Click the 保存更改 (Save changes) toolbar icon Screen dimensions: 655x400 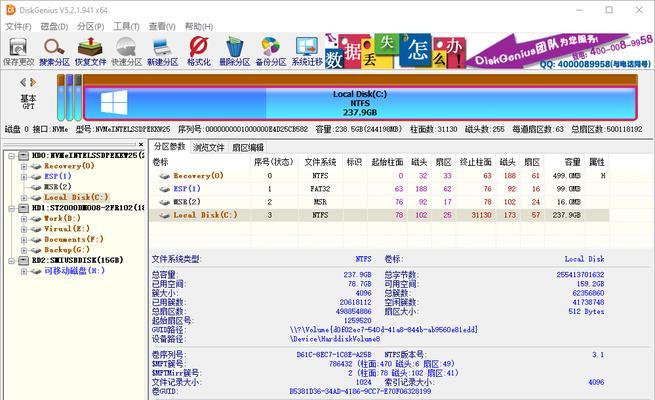click(18, 52)
